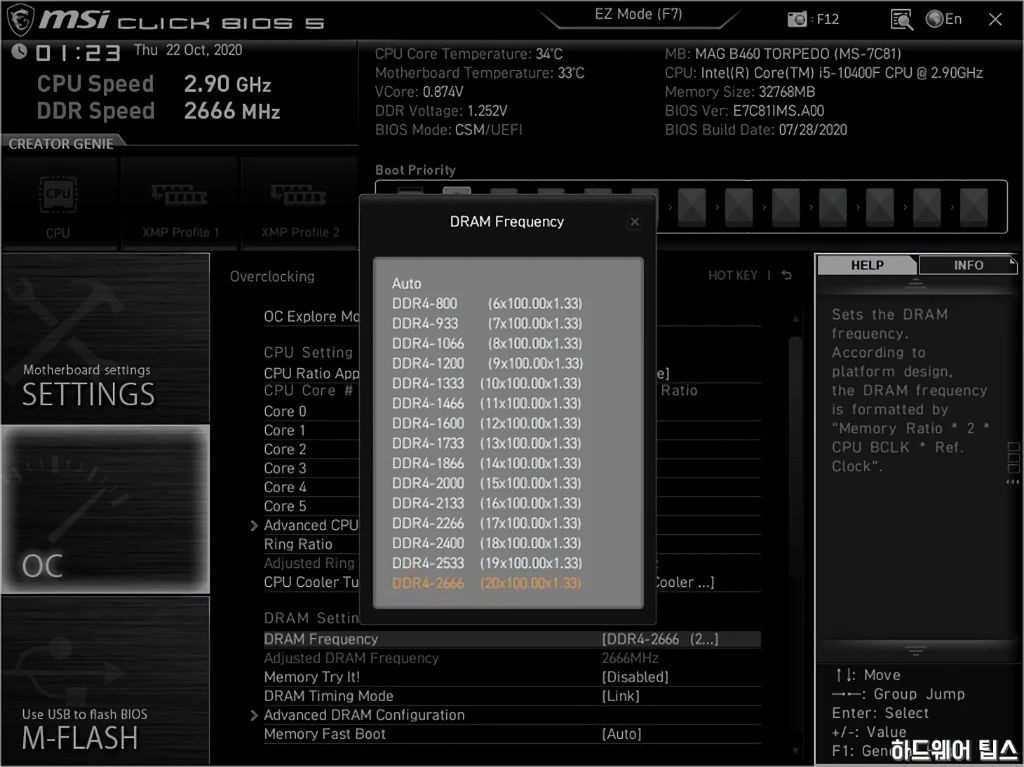Image resolution: width=1024 pixels, height=767 pixels.
Task: Open the M-FLASH section
Action: 106,679
